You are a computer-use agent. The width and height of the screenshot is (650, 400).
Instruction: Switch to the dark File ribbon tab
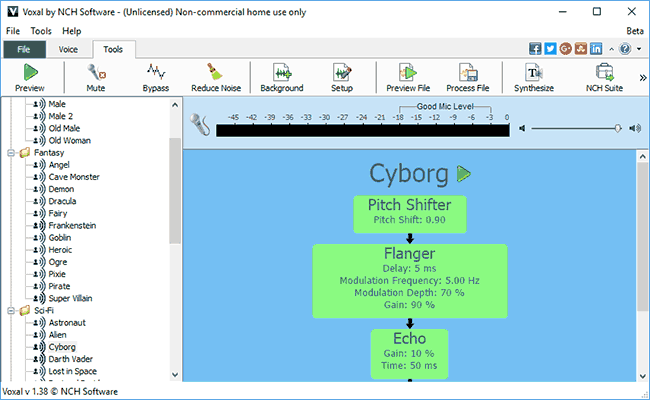click(24, 49)
